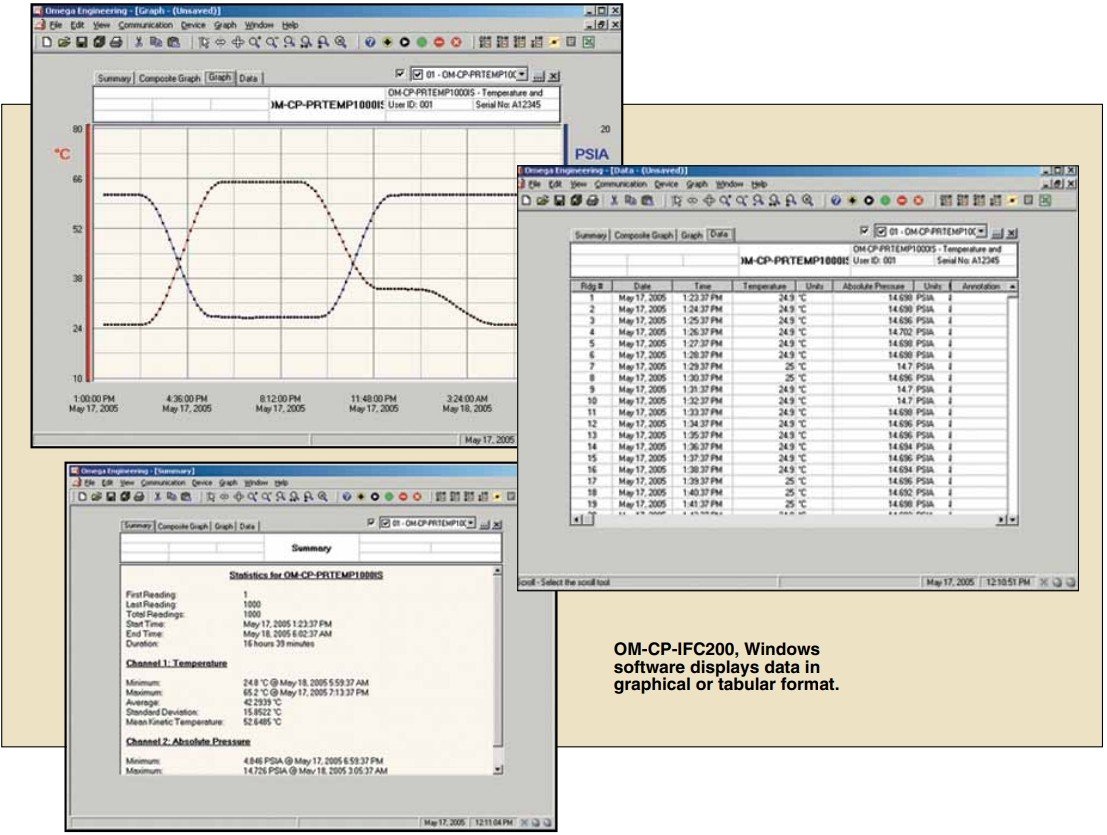Screen dimensions: 1107x835
Task: Click green start device icon in Data window
Action: pyautogui.click(x=885, y=201)
